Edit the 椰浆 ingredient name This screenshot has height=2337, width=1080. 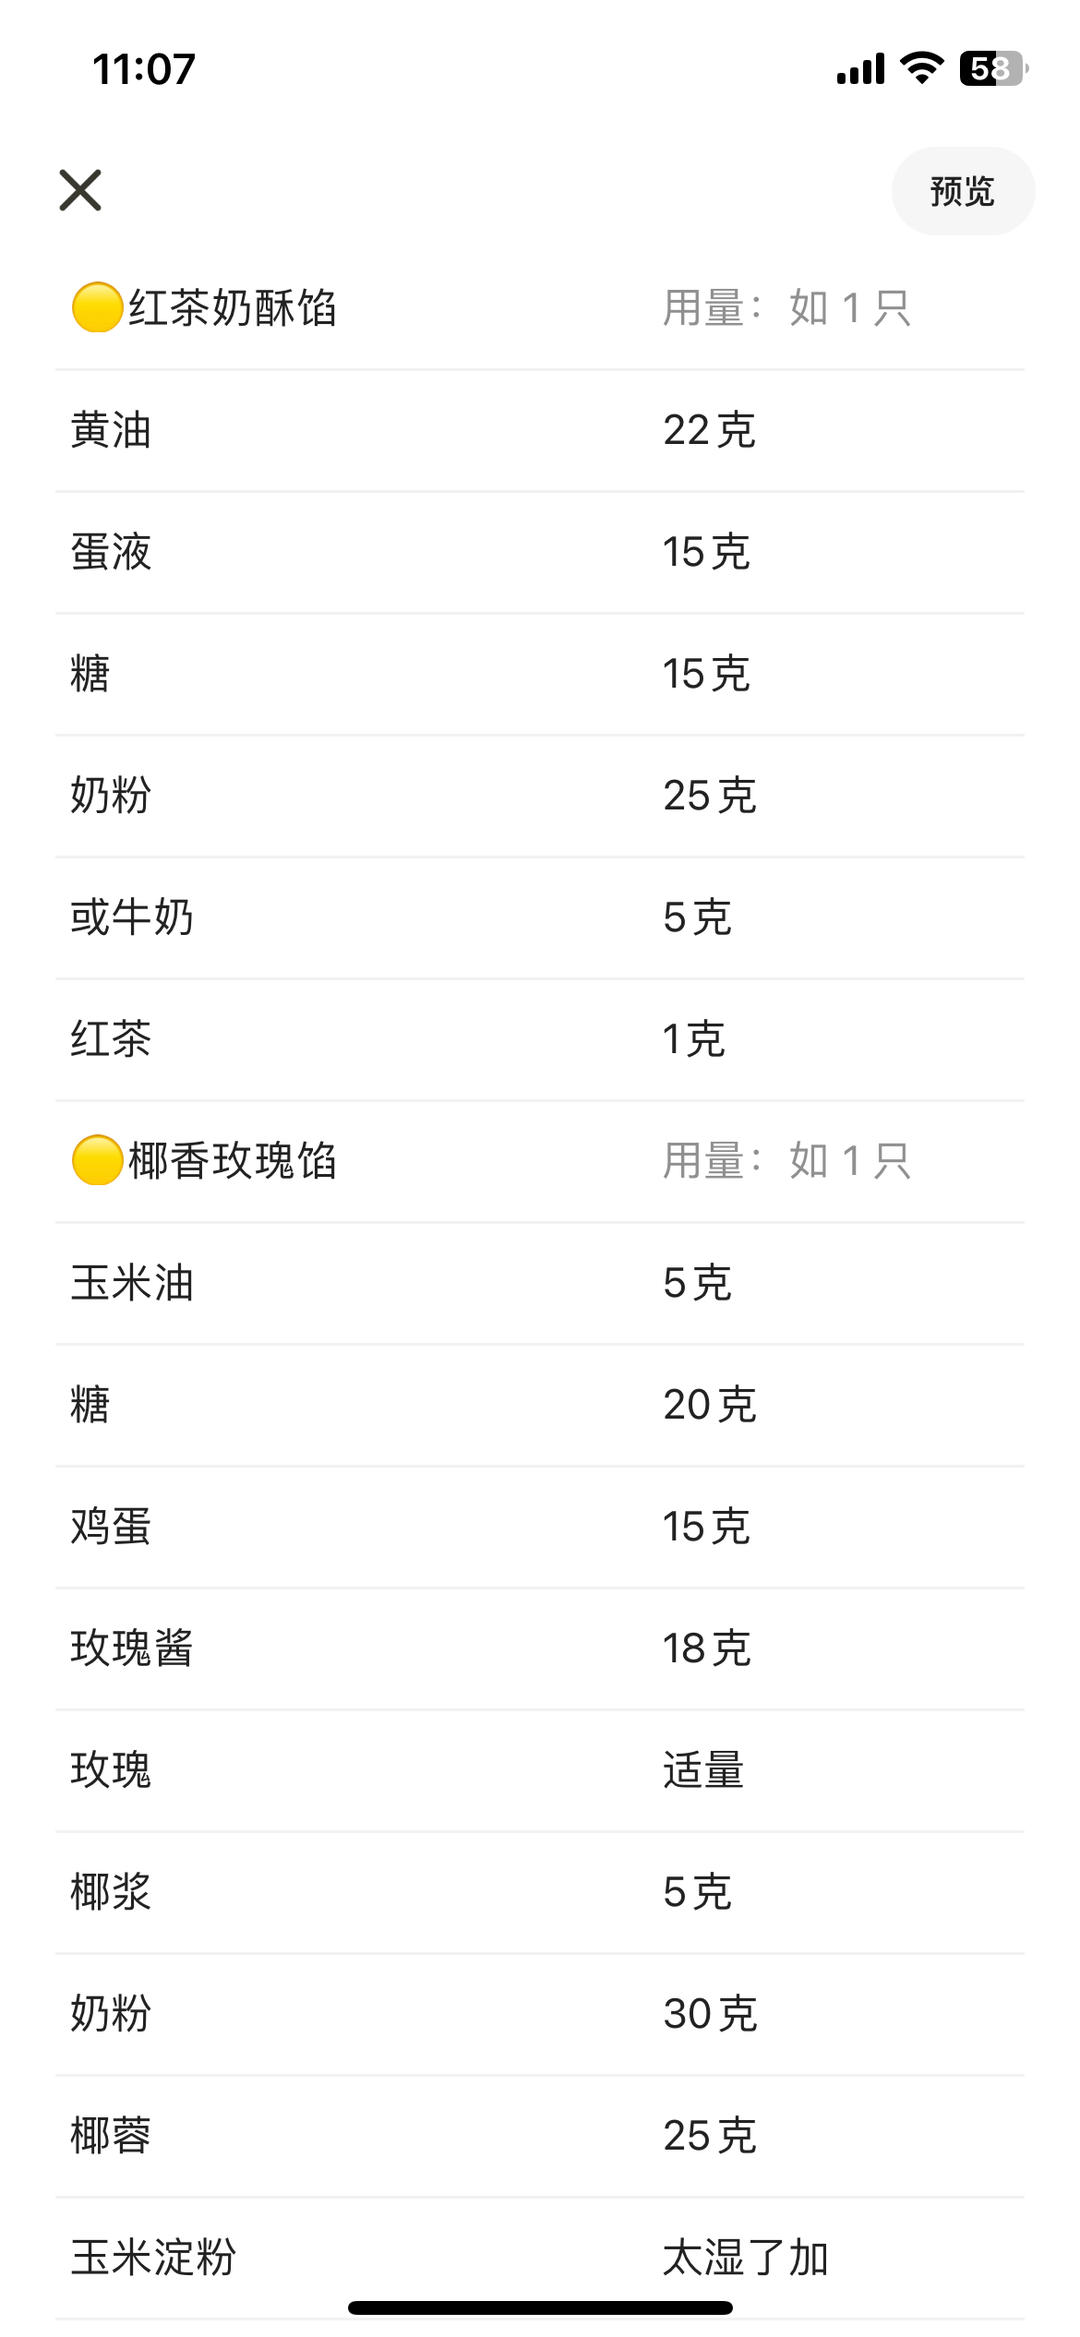111,1892
